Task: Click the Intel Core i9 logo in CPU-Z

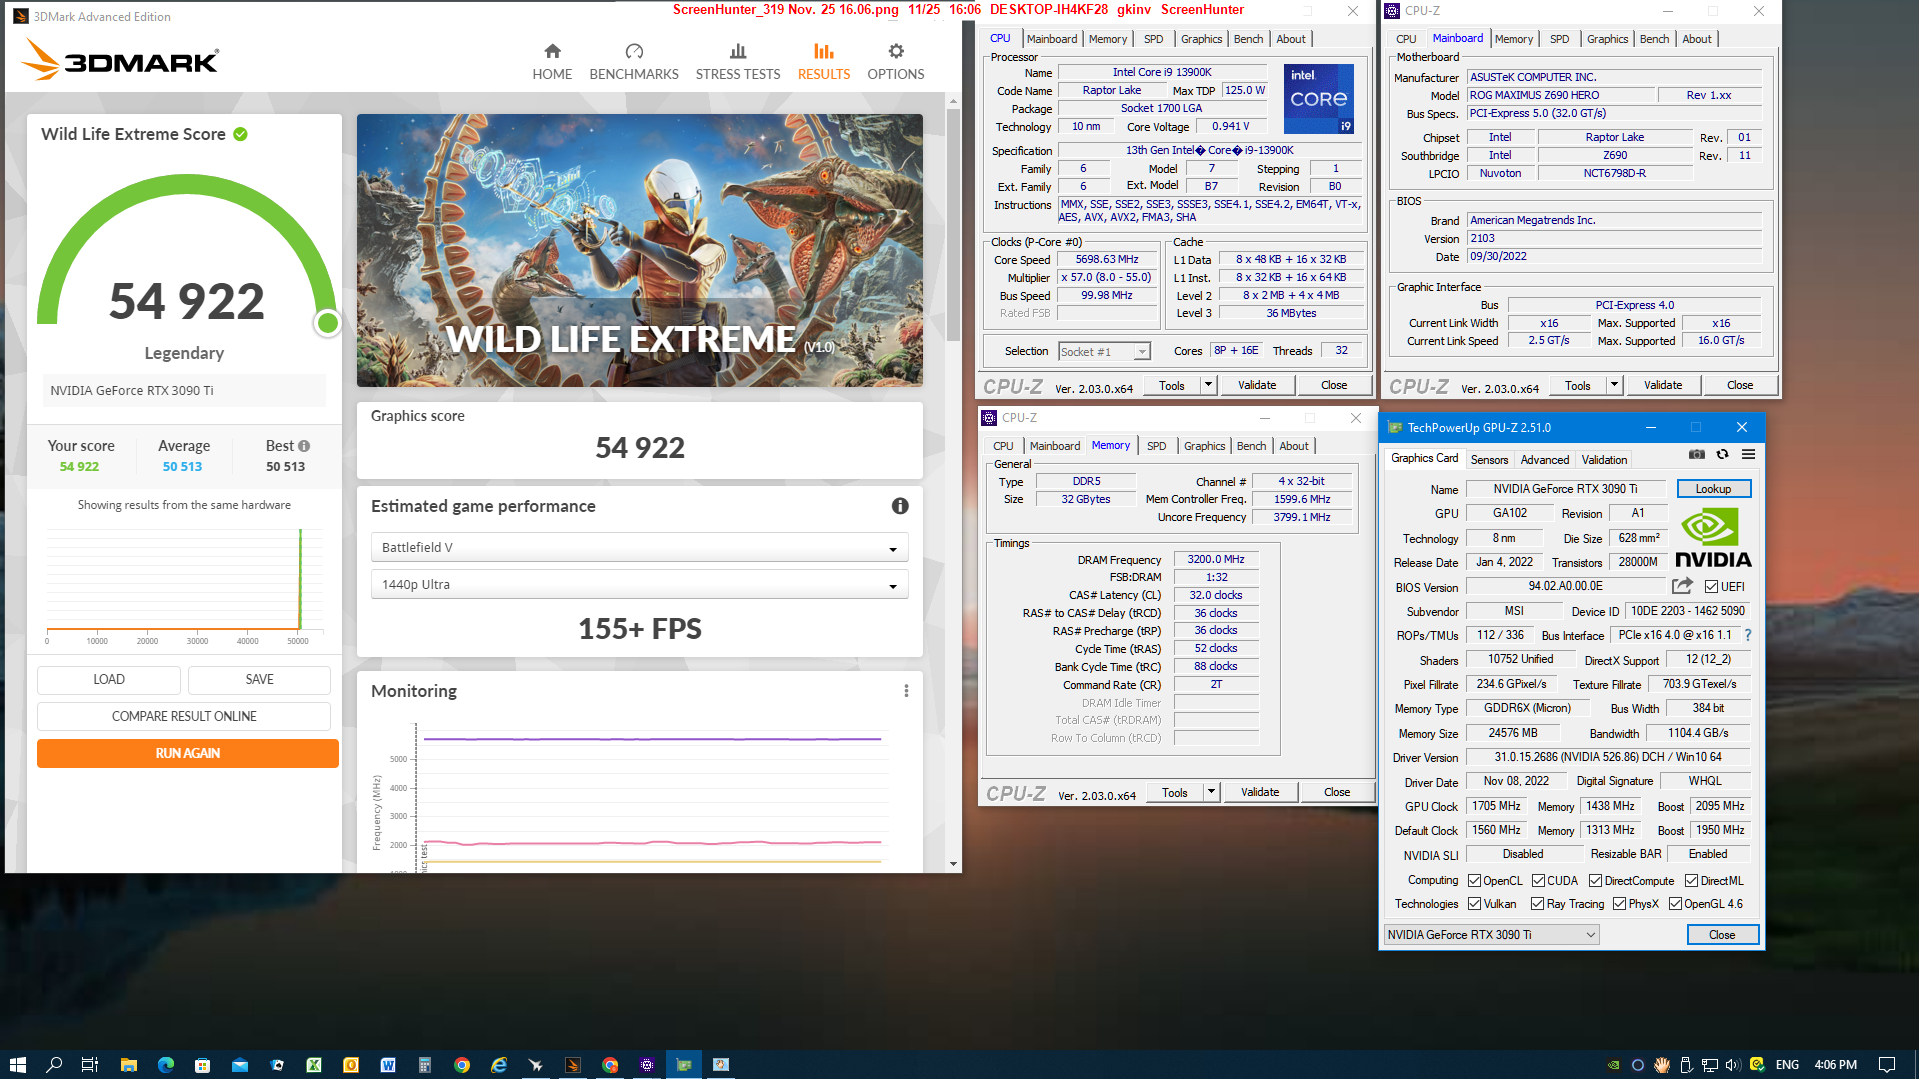Action: click(x=1318, y=99)
